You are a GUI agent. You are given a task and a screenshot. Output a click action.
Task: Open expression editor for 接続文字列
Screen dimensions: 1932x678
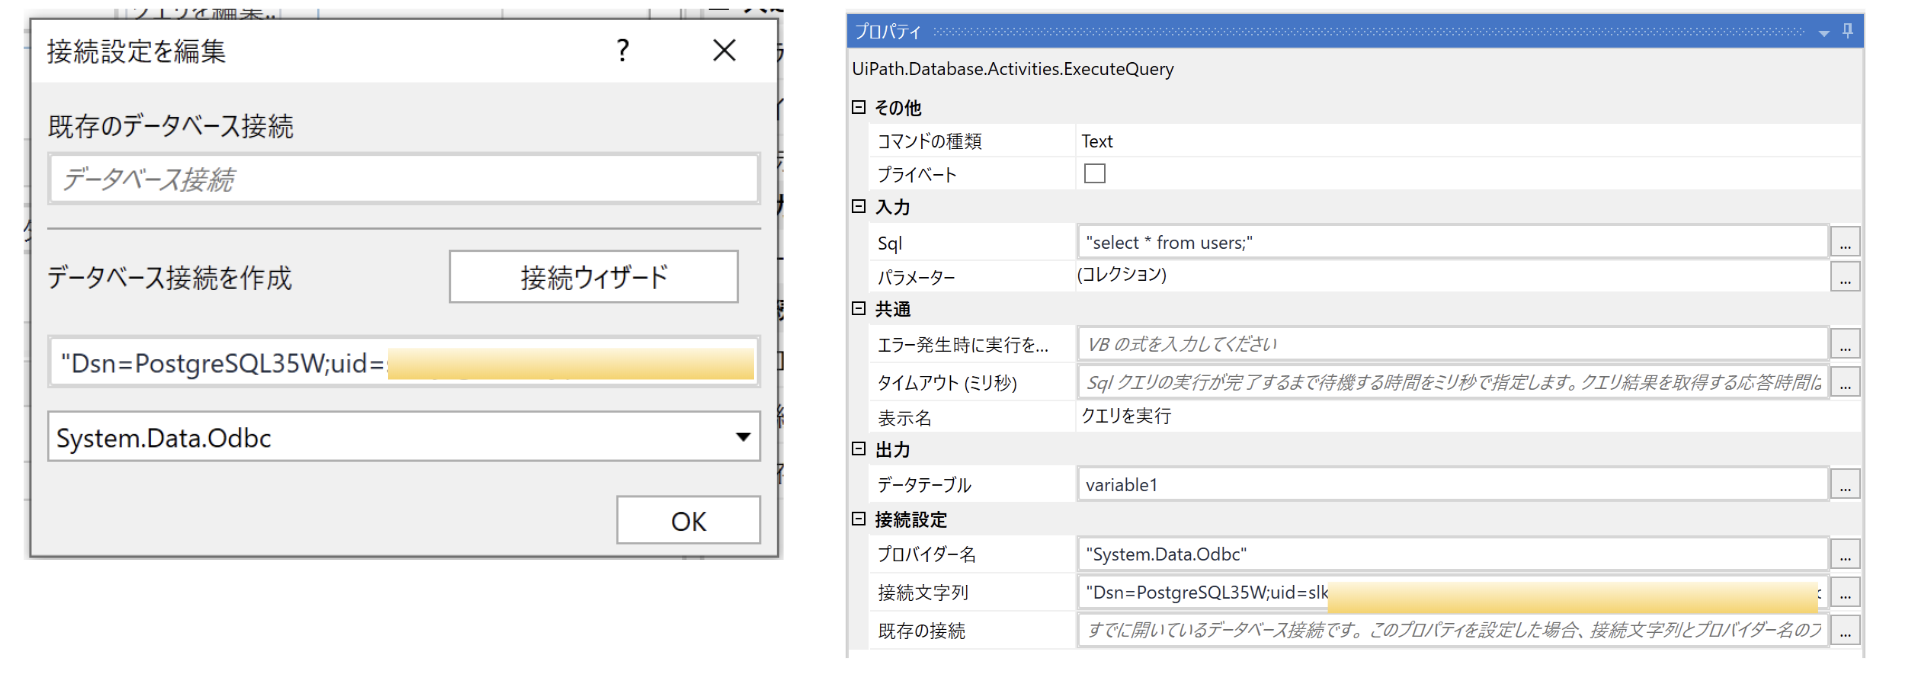[x=1845, y=592]
